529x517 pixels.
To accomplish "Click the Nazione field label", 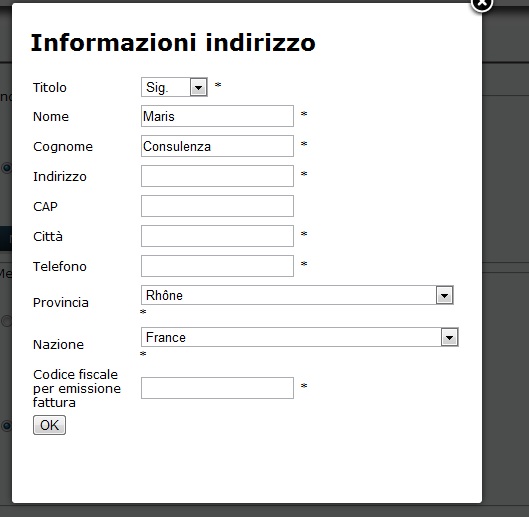I will [58, 345].
